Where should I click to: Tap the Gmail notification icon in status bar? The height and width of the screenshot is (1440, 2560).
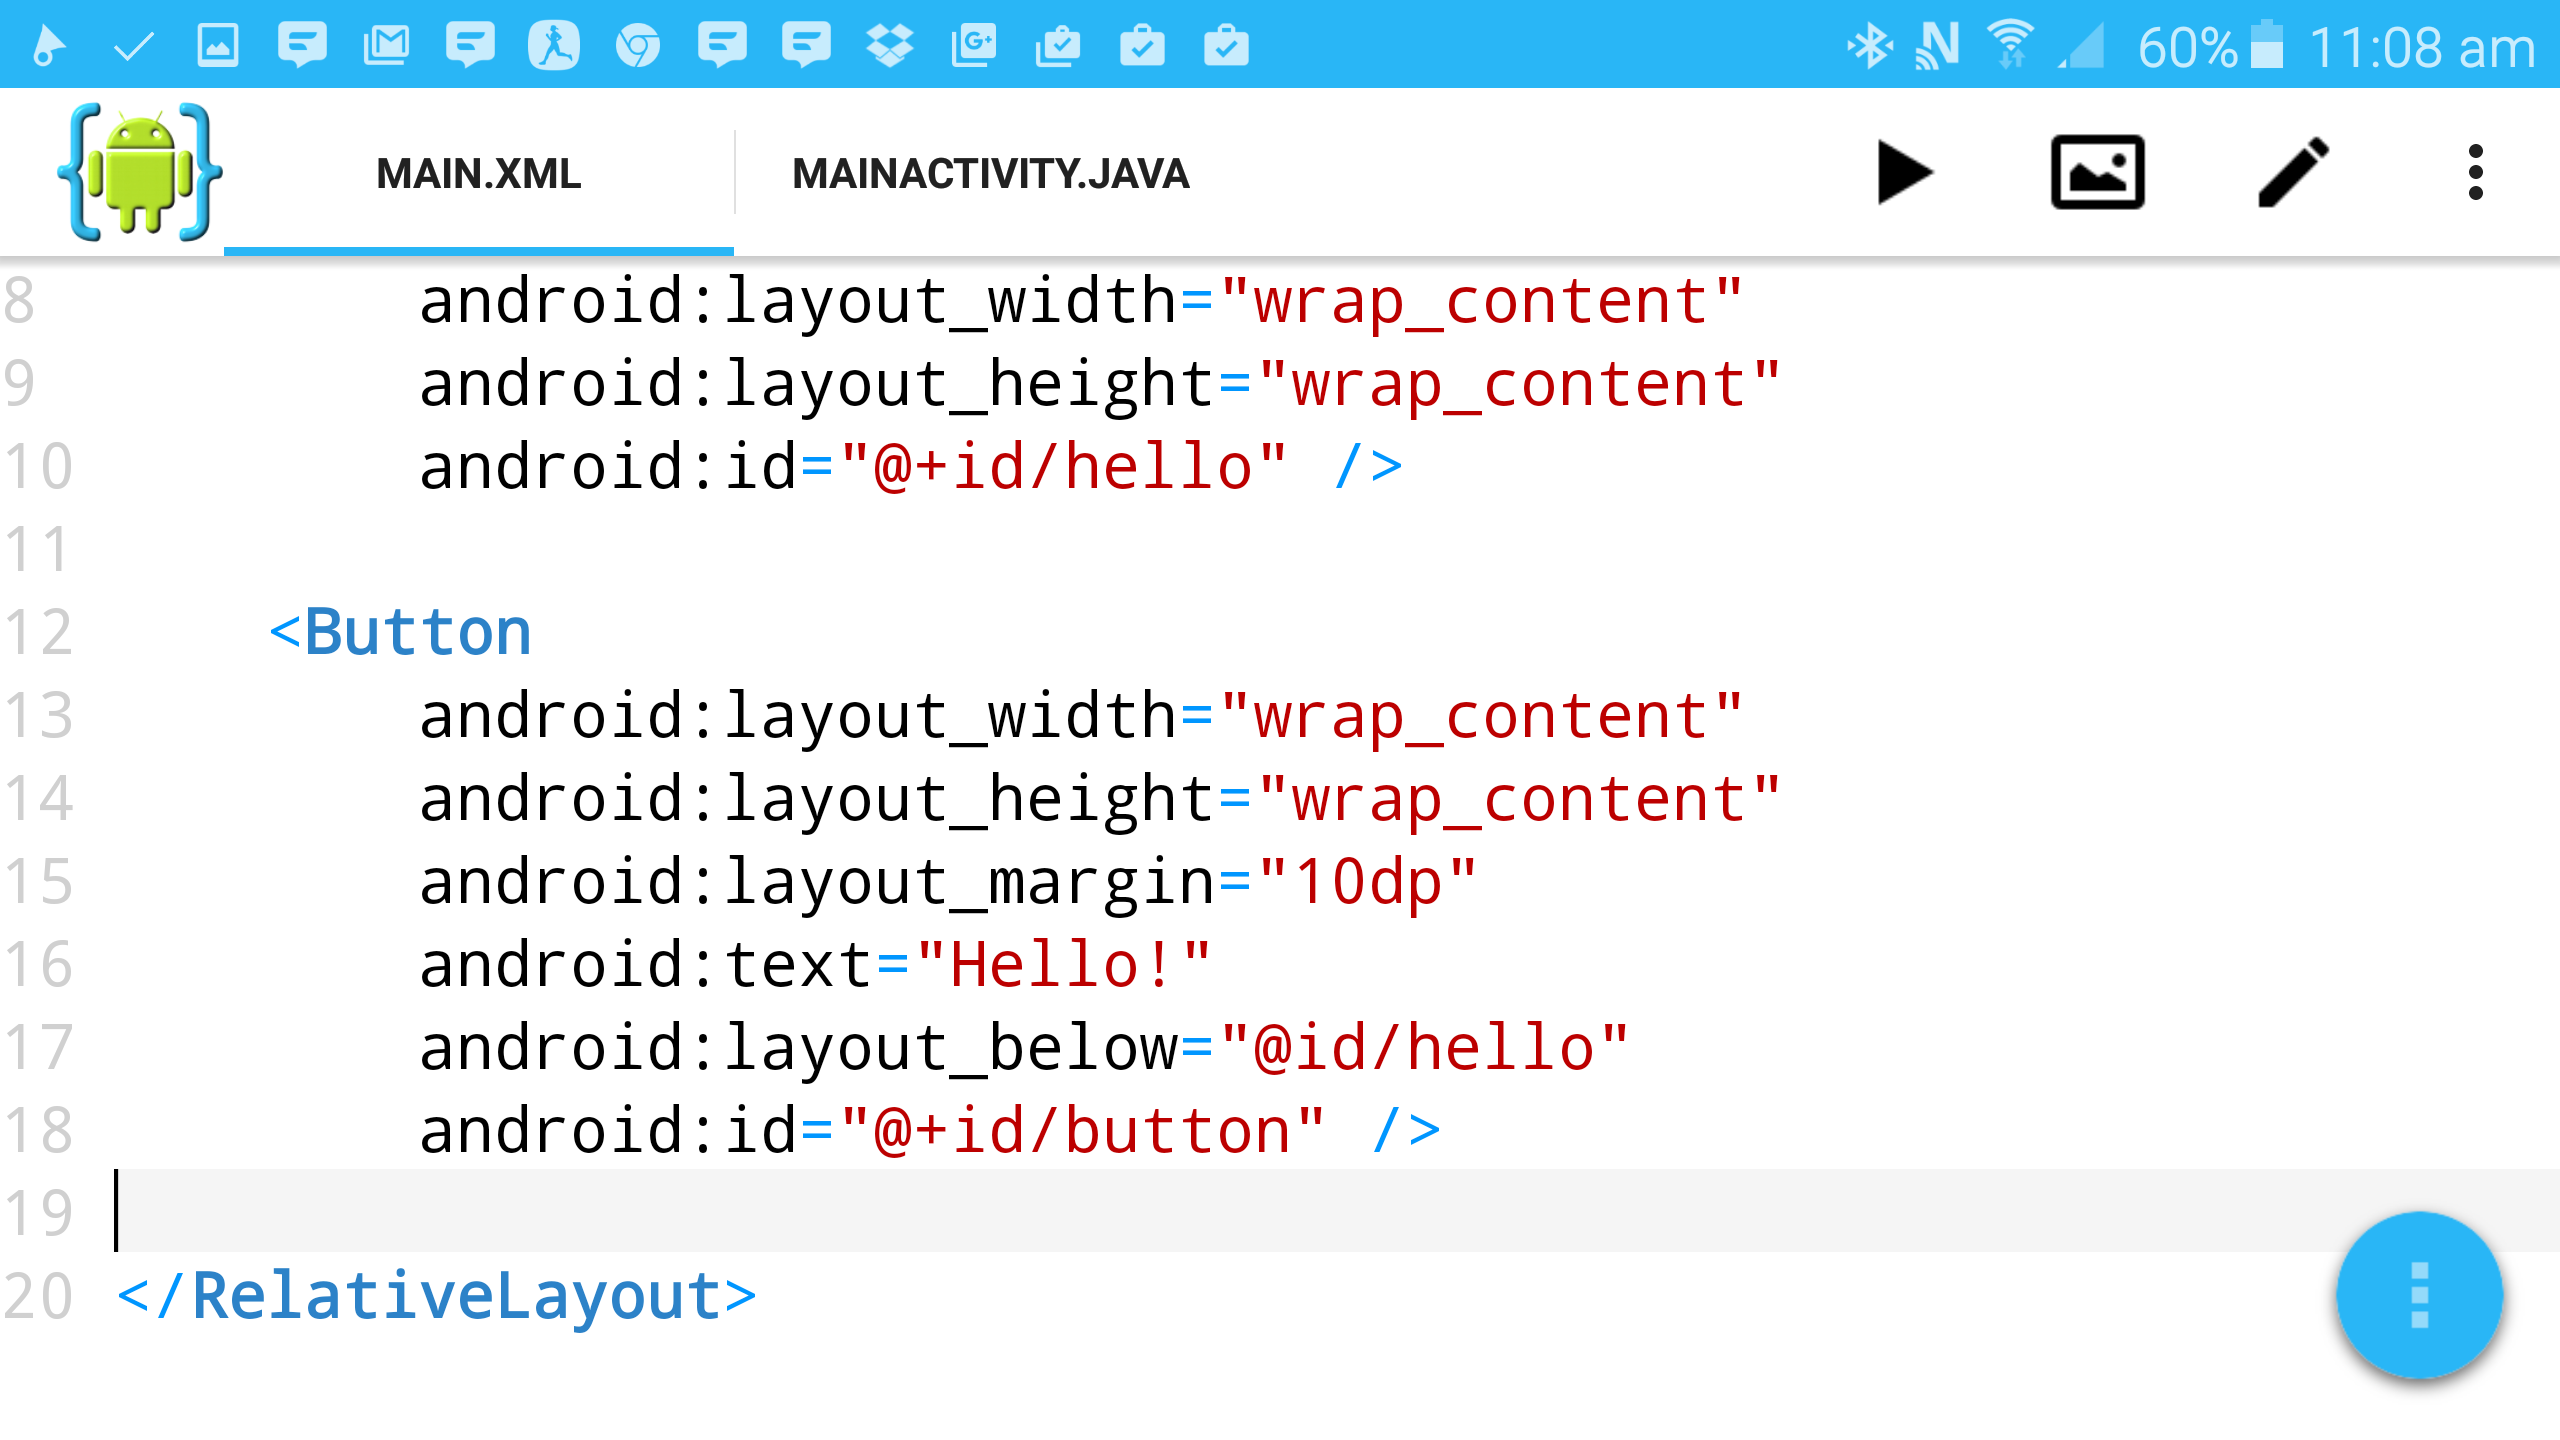tap(386, 46)
